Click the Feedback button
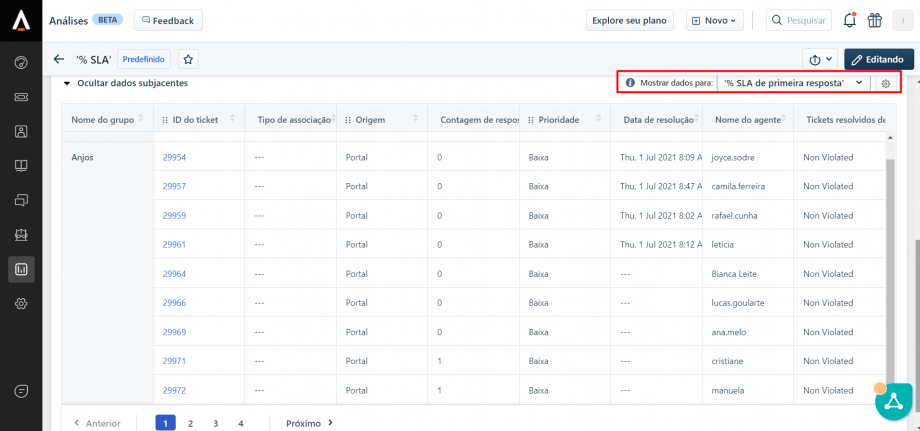920x431 pixels. pyautogui.click(x=168, y=20)
